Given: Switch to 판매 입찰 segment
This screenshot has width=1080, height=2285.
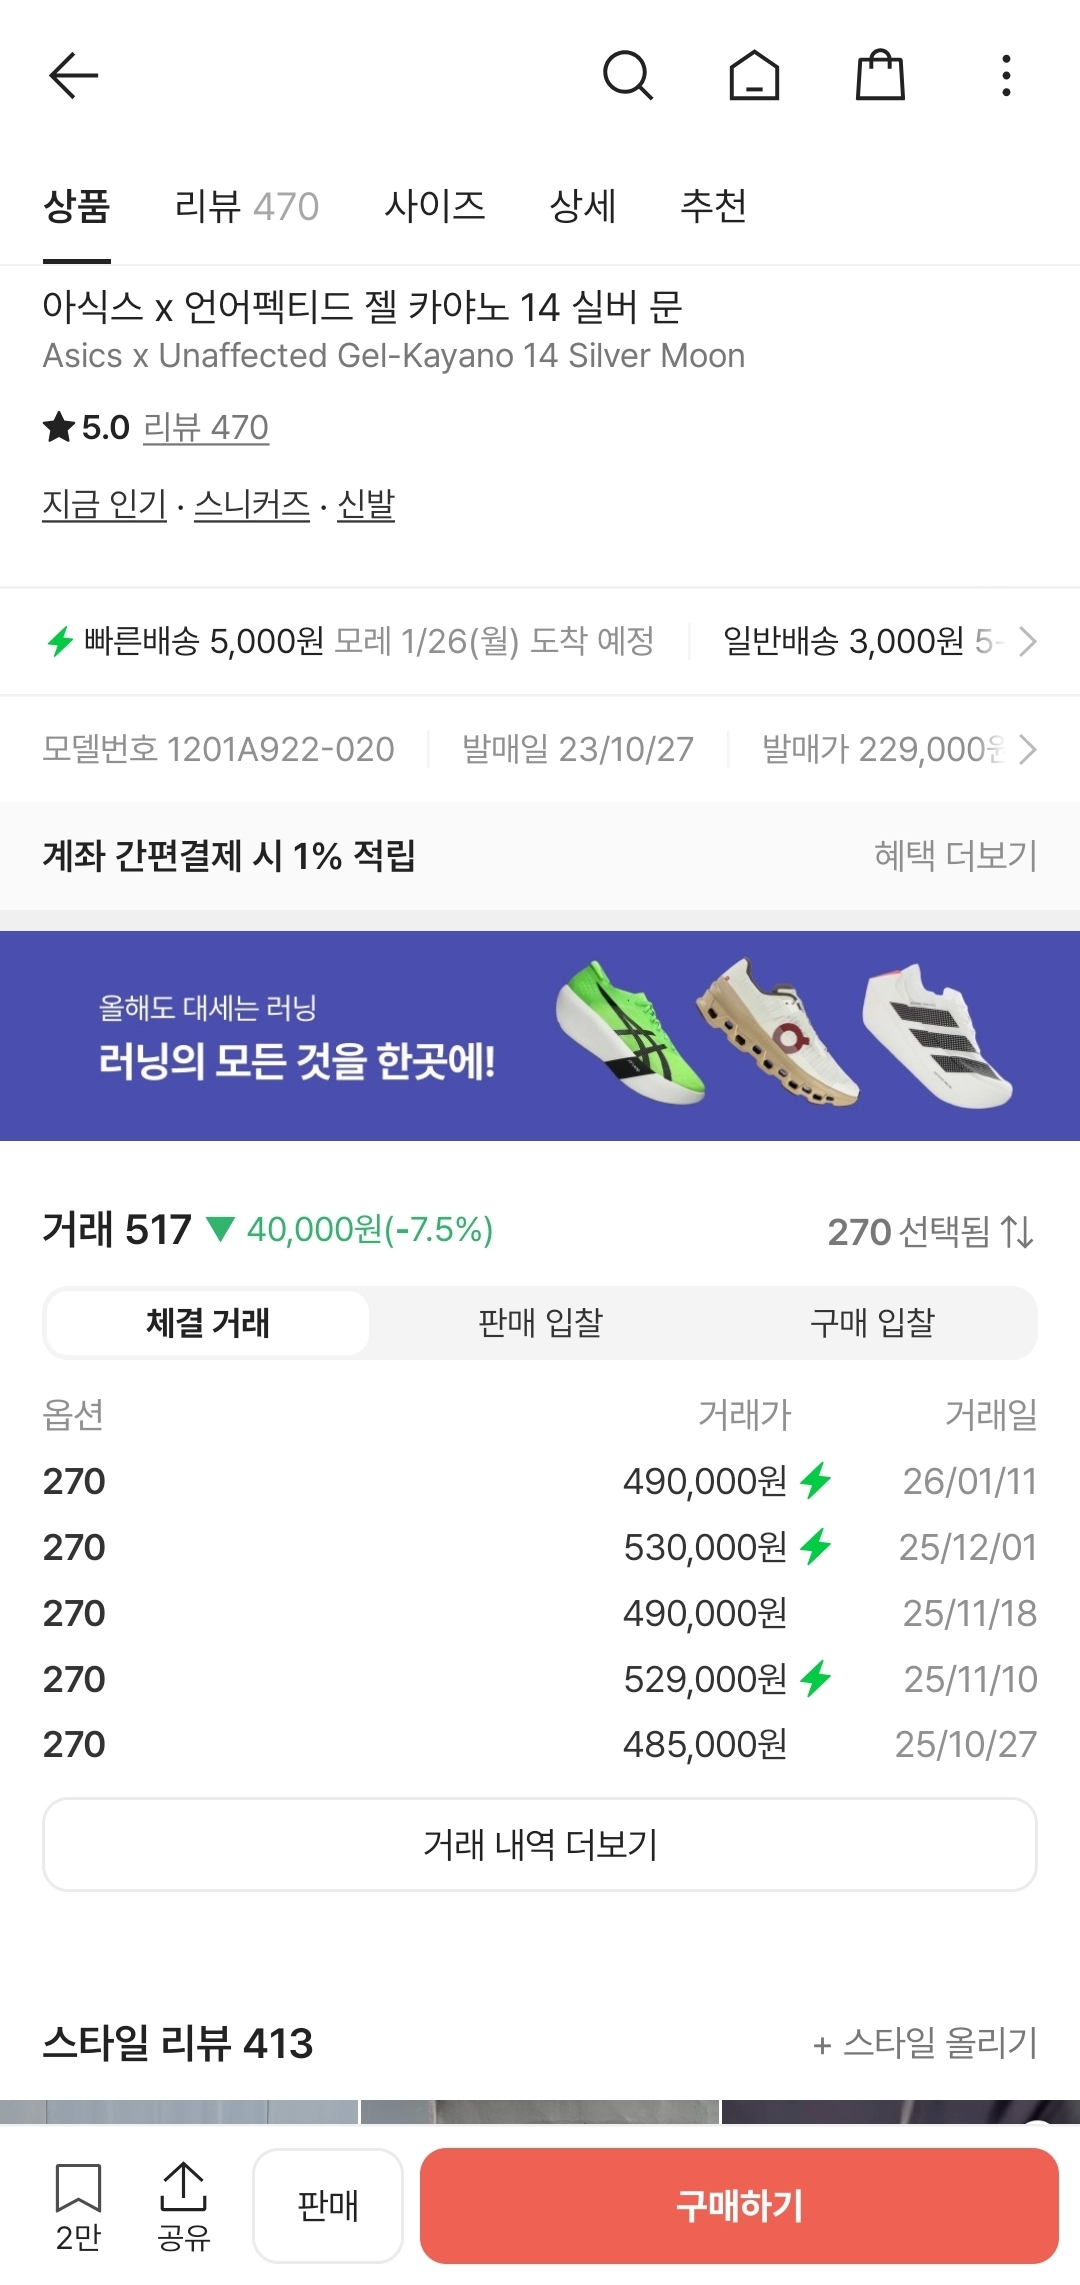Looking at the screenshot, I should click(540, 1323).
